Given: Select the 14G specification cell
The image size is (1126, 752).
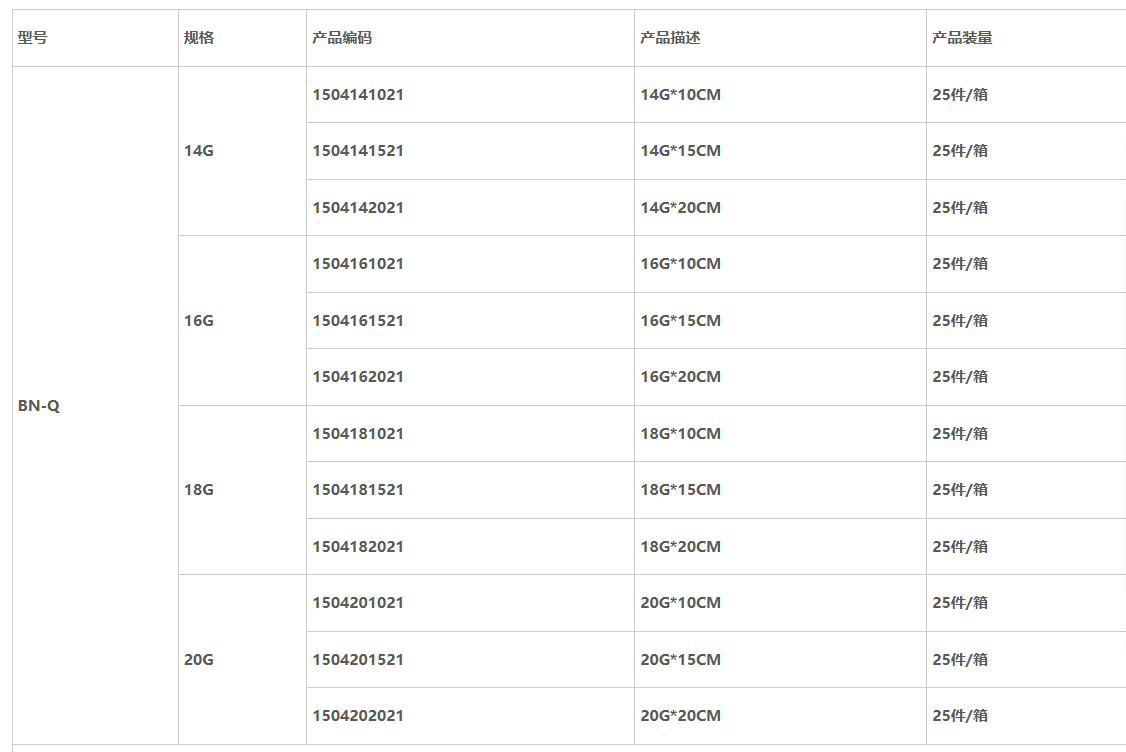Looking at the screenshot, I should 199,151.
